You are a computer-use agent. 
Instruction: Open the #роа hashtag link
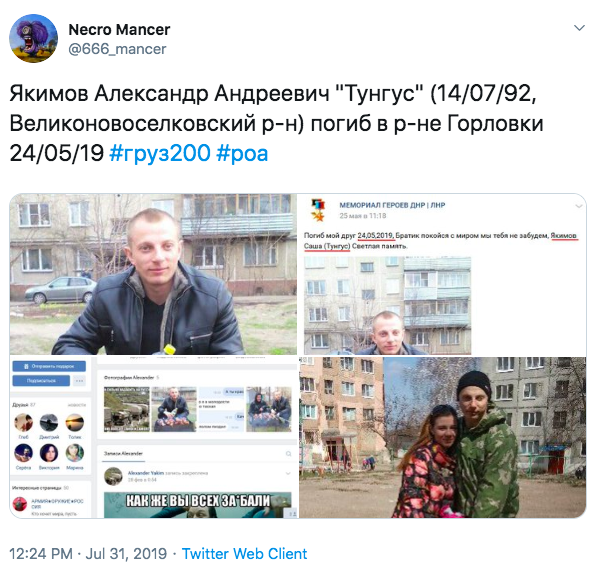pos(242,153)
